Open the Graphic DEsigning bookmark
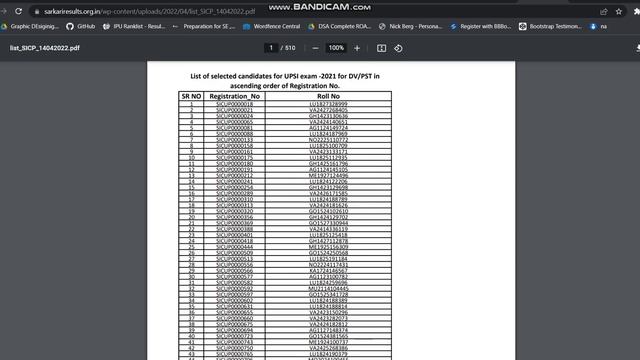 click(x=30, y=27)
